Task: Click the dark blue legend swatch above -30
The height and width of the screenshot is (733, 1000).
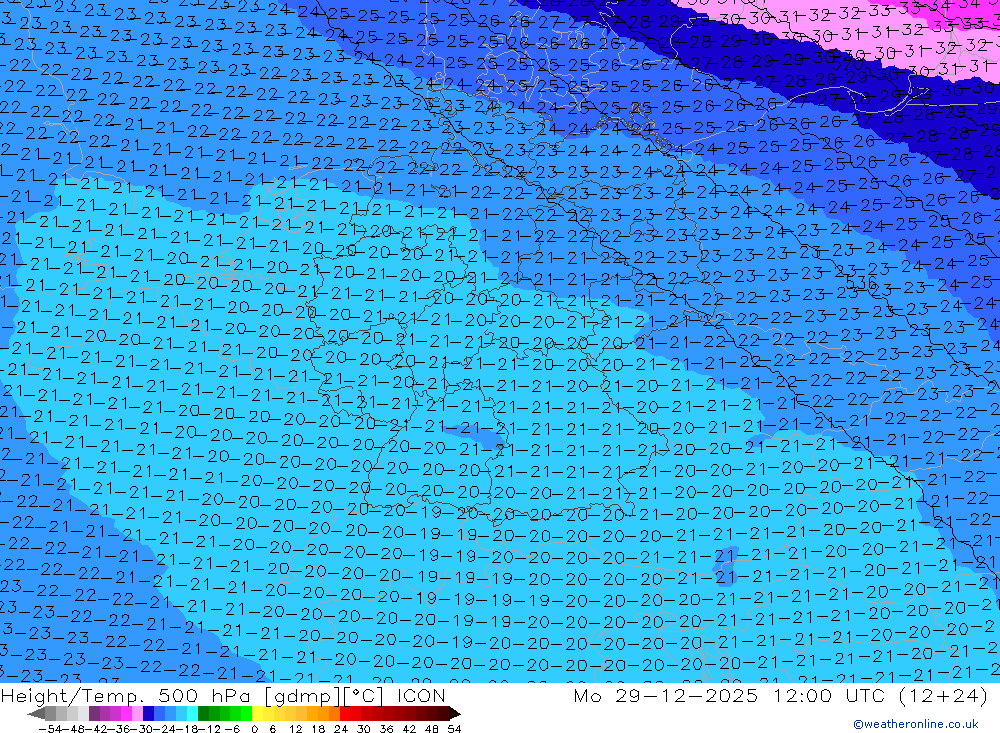Action: tap(148, 714)
